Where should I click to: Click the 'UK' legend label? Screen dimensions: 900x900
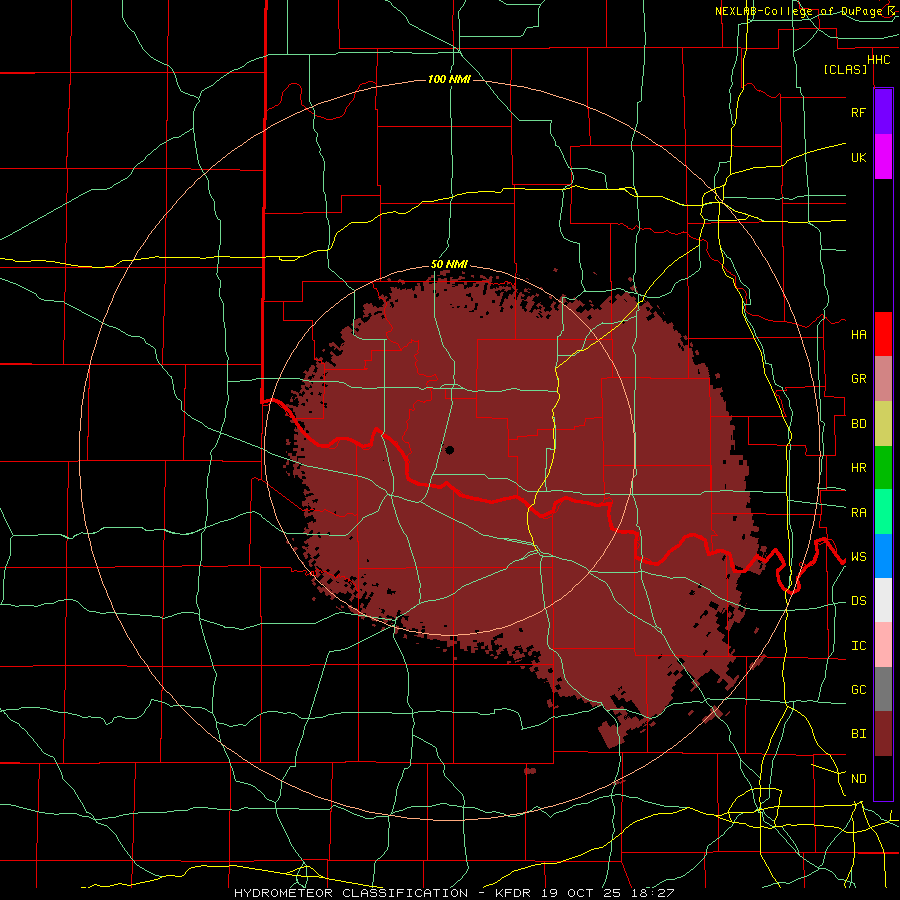[858, 157]
